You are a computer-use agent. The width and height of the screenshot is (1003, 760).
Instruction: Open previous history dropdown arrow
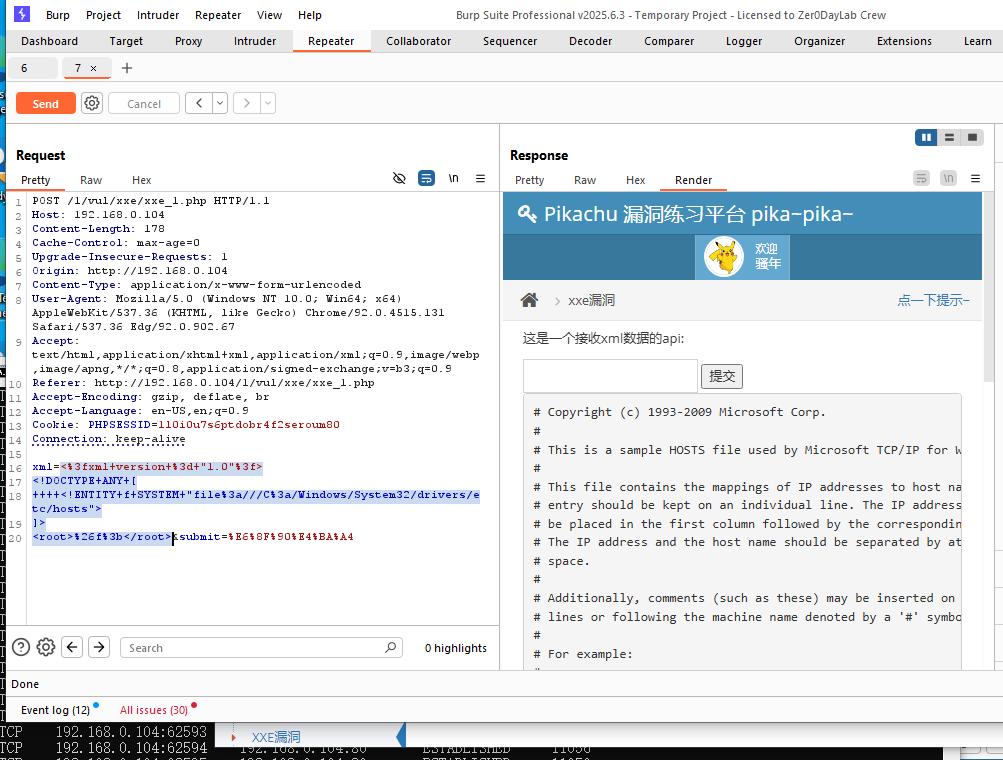point(220,103)
